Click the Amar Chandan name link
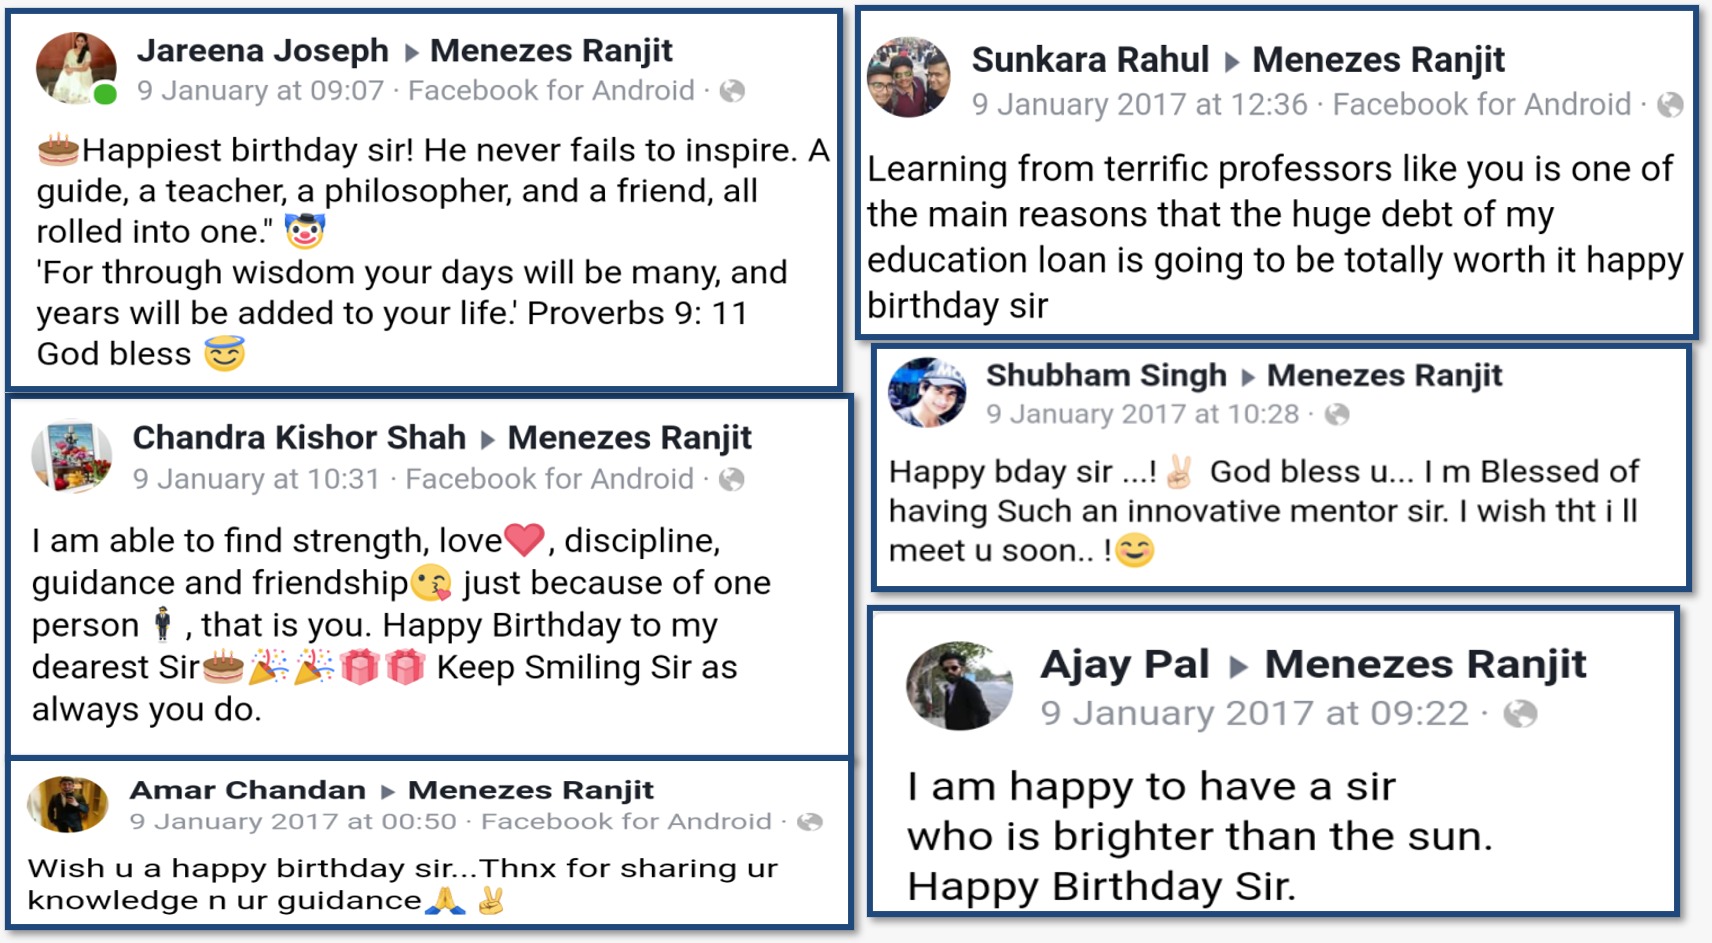Screen dimensions: 1712x943 [247, 790]
